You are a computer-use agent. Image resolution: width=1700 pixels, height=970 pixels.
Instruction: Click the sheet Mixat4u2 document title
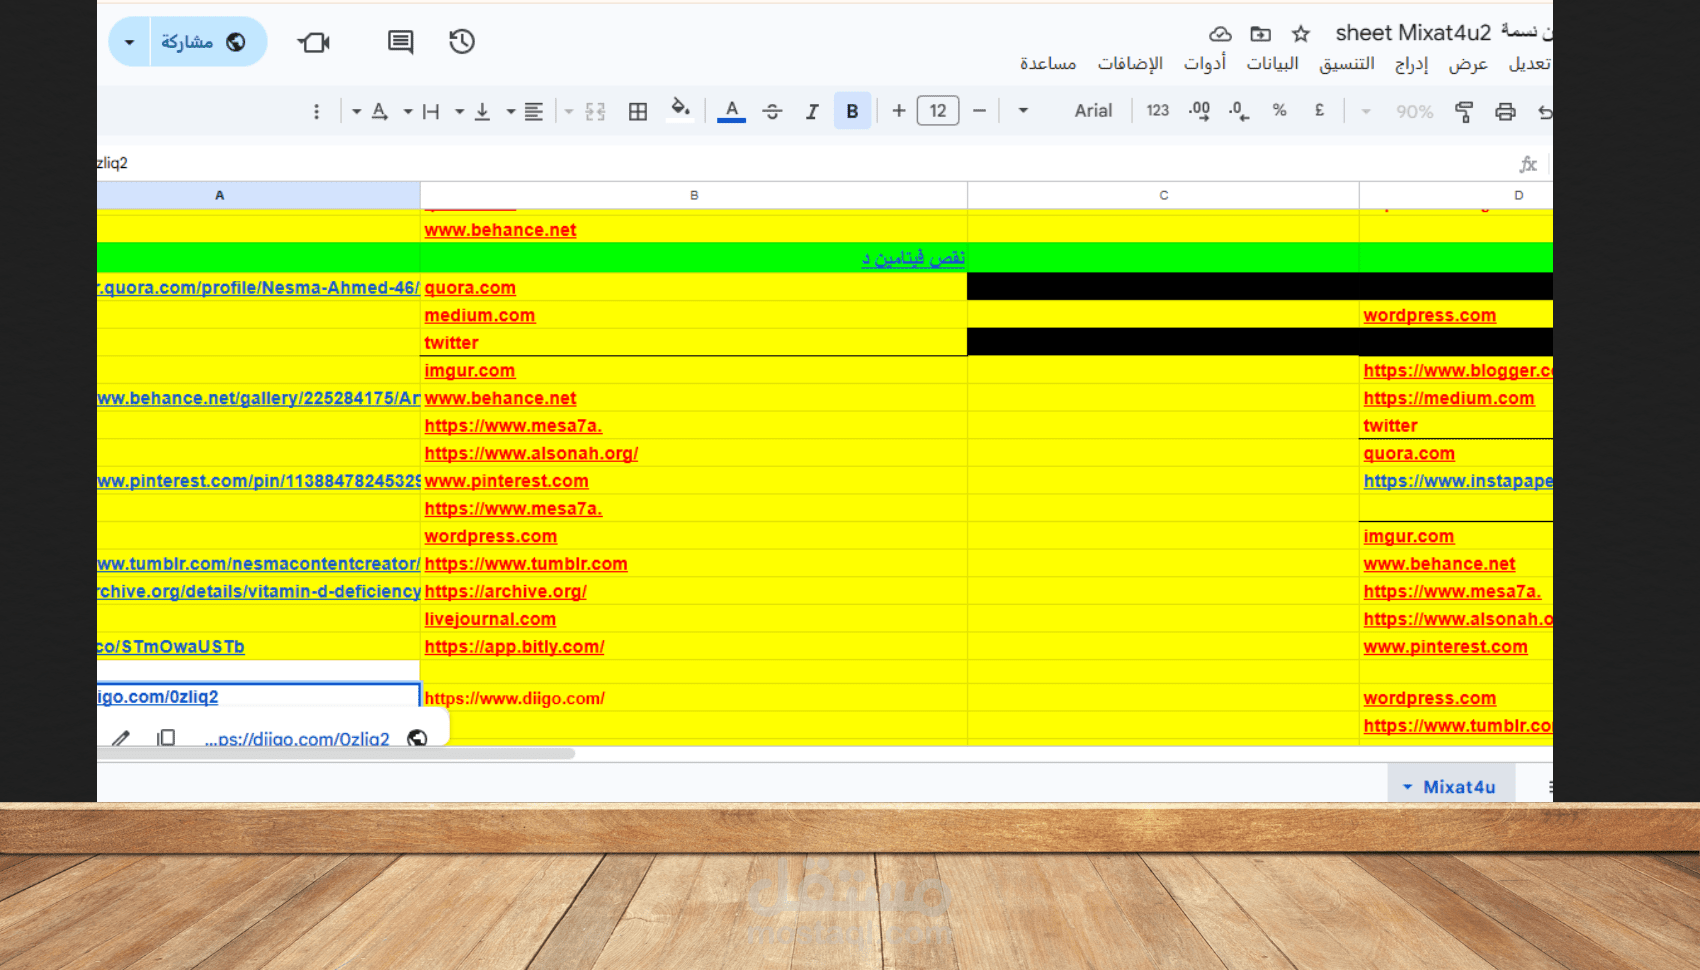(1413, 33)
